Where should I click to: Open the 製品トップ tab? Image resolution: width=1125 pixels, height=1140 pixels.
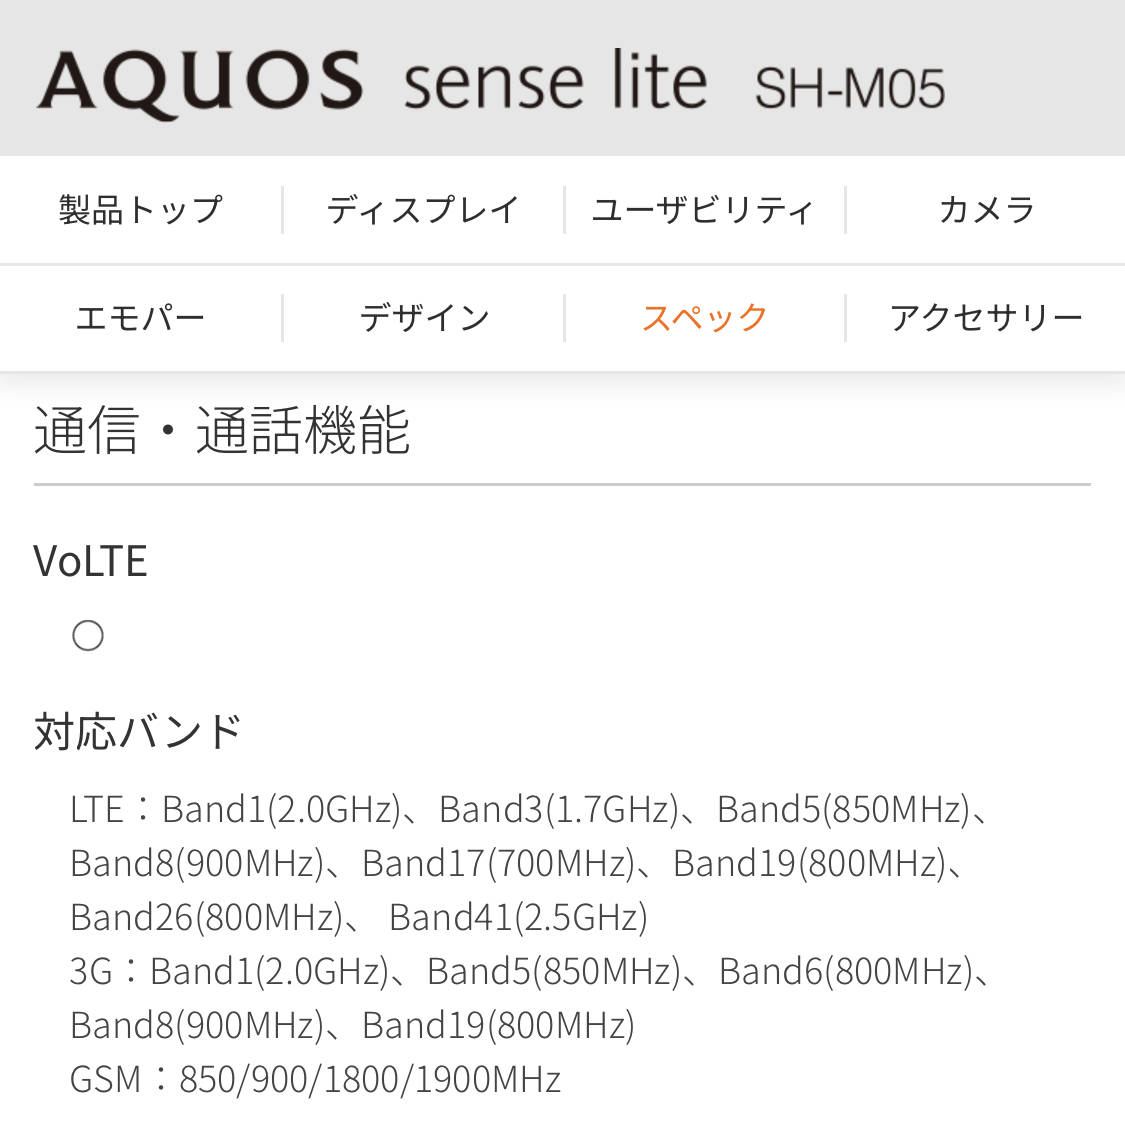click(140, 210)
